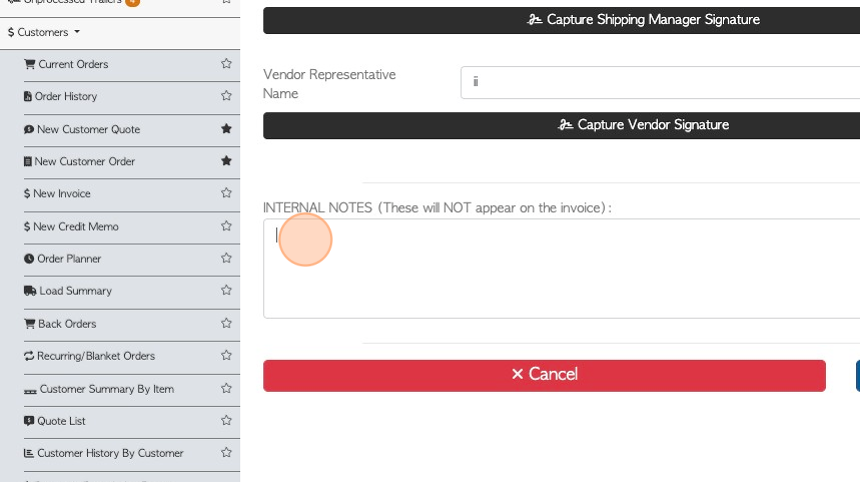Favorite the New Invoice star
The width and height of the screenshot is (860, 482).
pos(226,193)
